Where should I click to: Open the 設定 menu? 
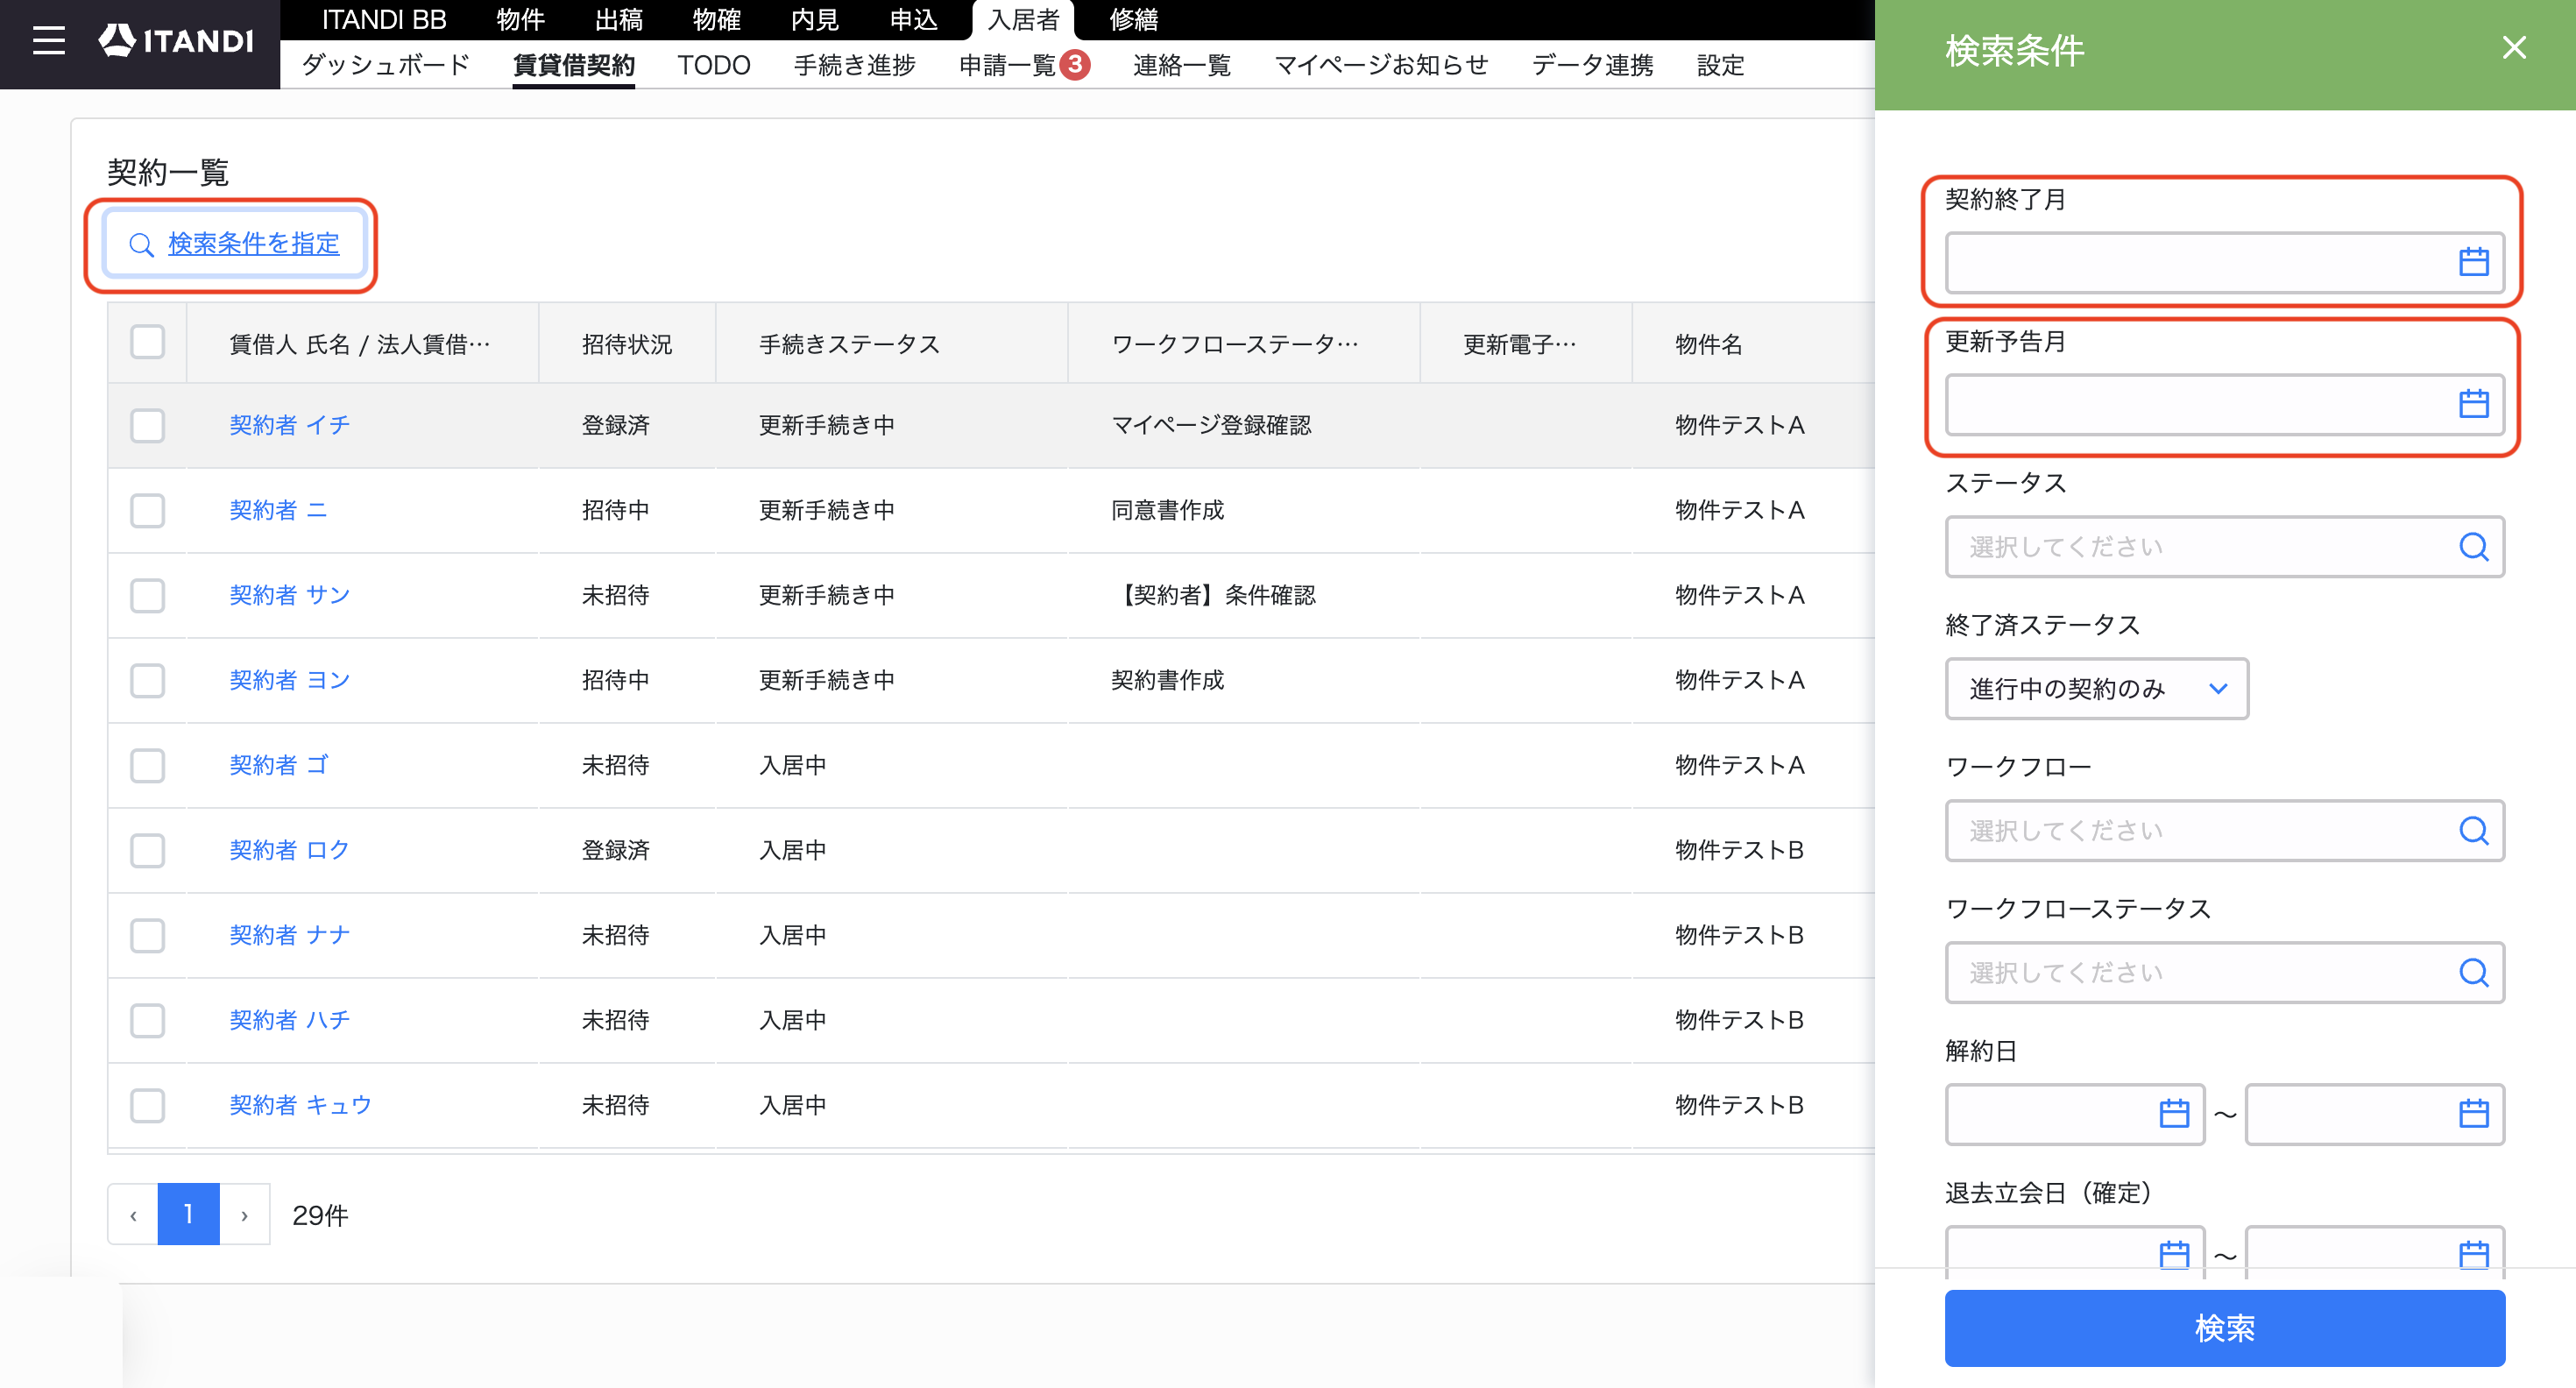click(1720, 65)
